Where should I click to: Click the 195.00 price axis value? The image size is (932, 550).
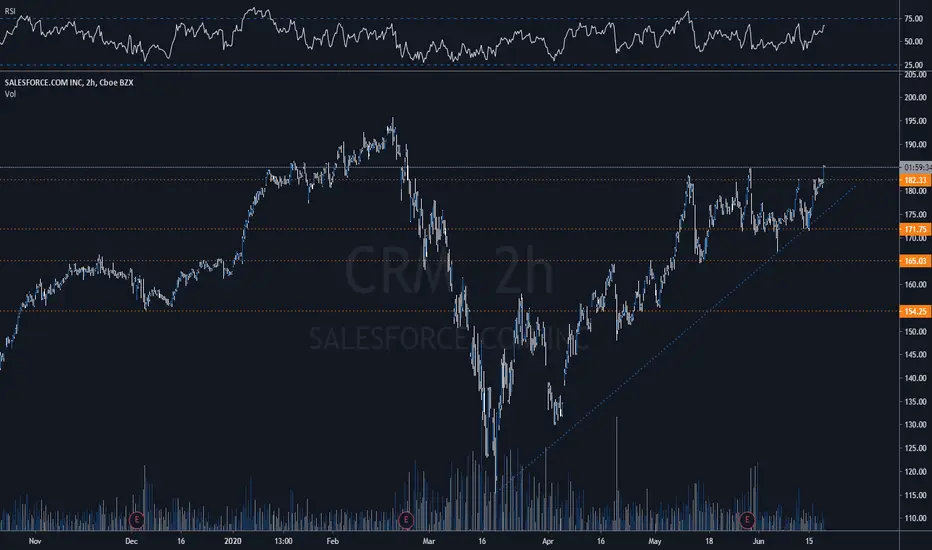click(x=915, y=121)
